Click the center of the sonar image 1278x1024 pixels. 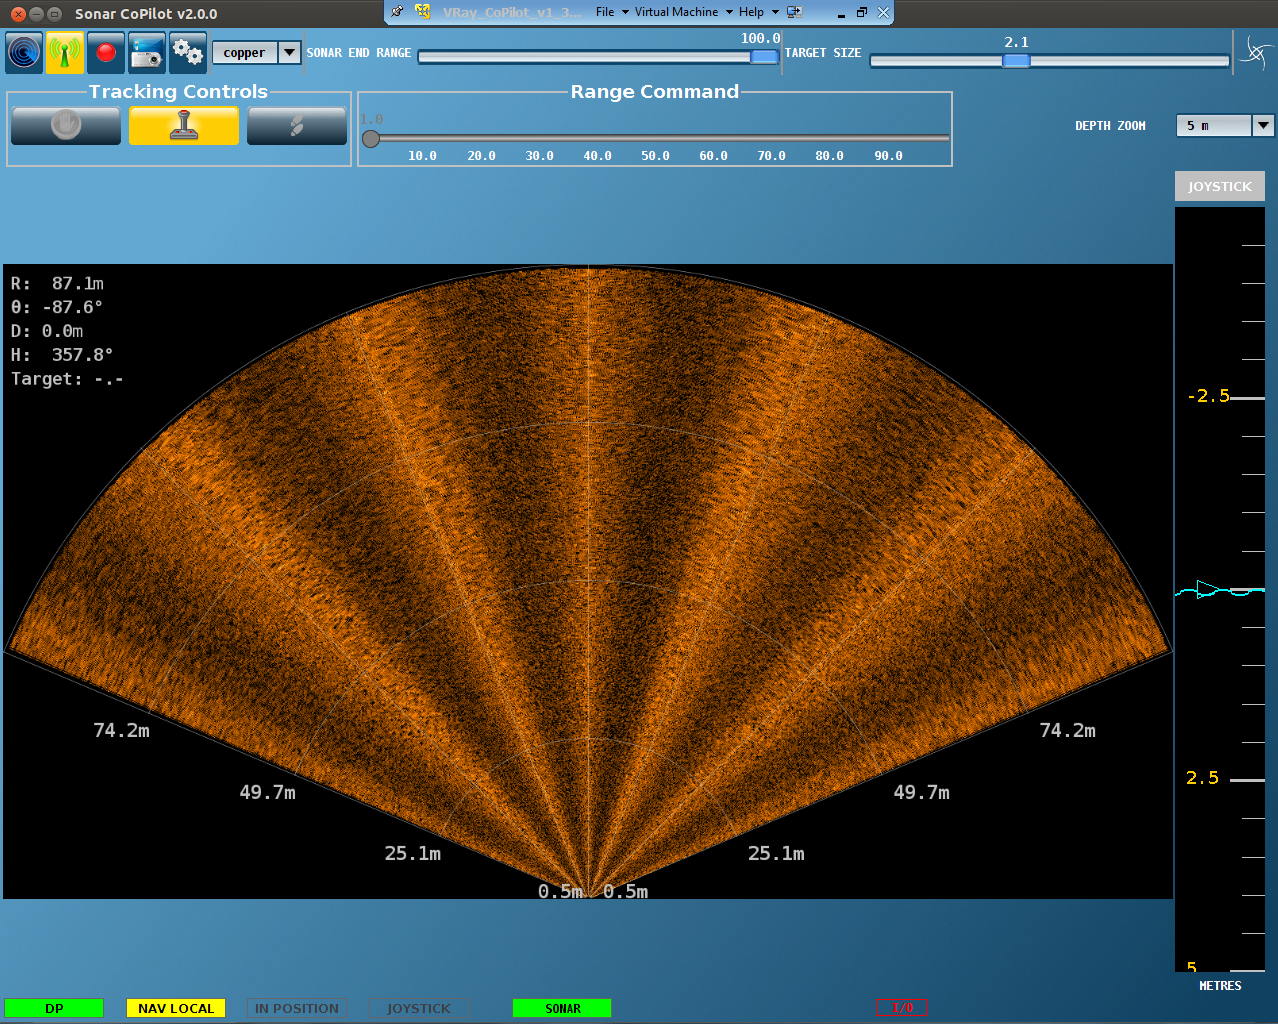click(x=588, y=582)
